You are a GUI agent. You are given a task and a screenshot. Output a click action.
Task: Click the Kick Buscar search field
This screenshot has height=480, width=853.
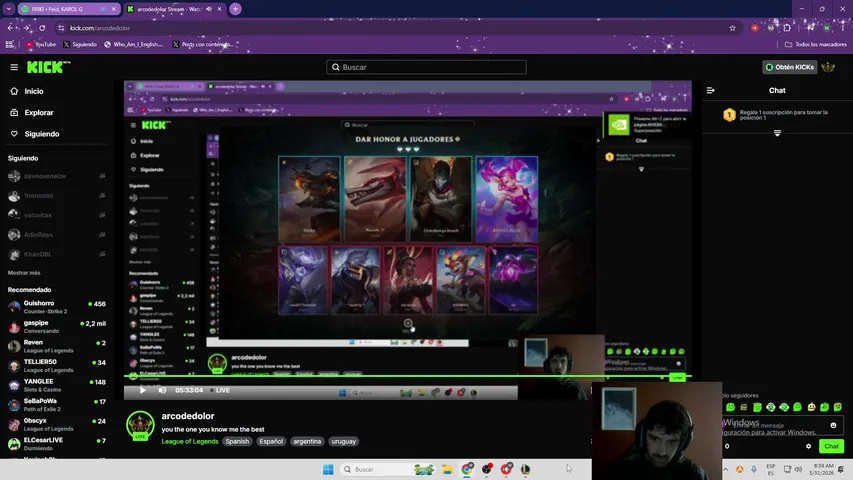point(426,67)
